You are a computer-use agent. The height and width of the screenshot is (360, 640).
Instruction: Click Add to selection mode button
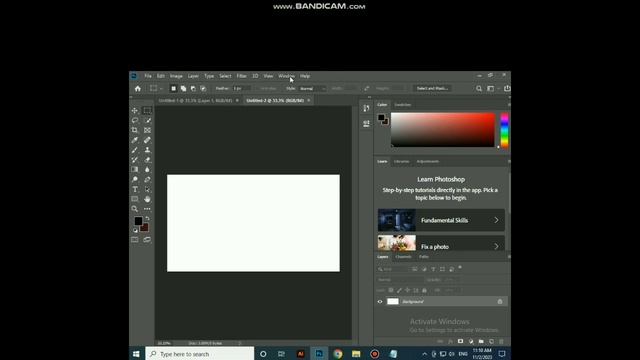[x=183, y=89]
